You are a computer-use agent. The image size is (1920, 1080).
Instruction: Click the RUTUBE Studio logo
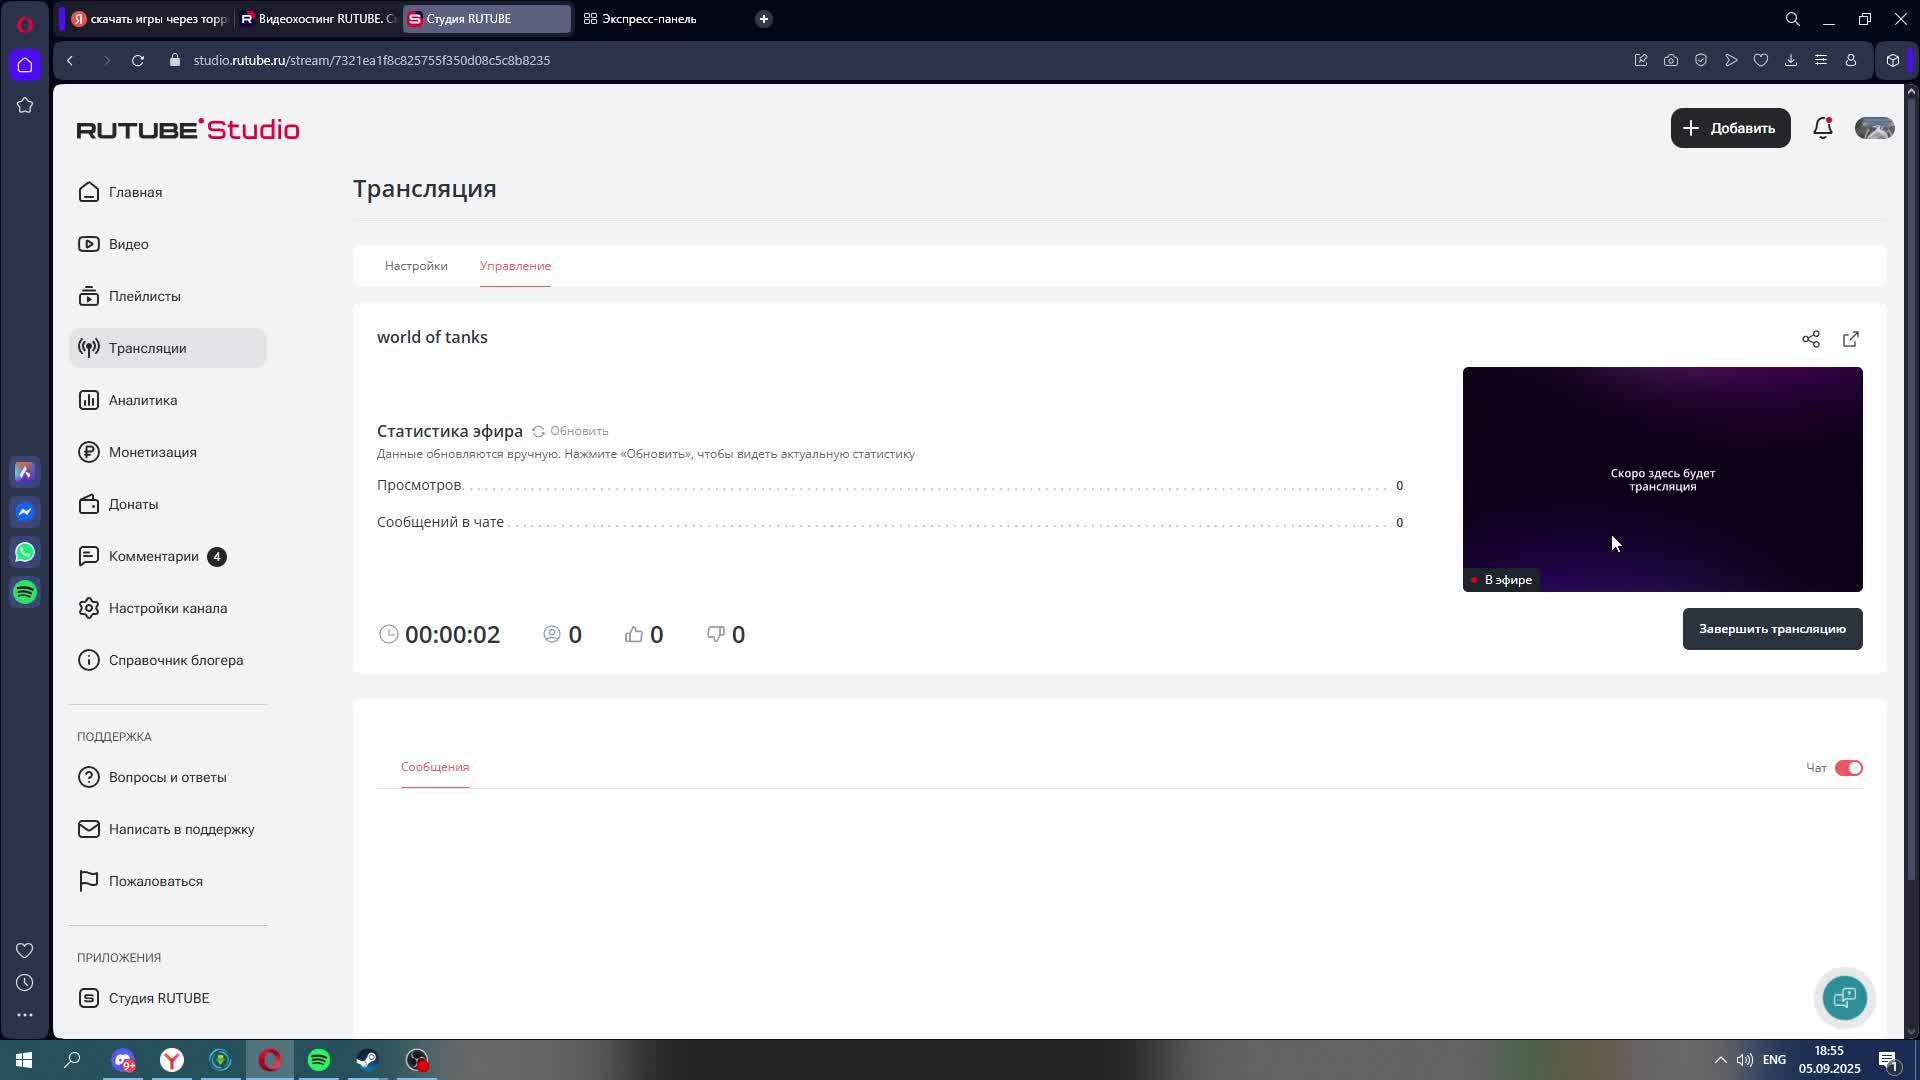188,129
